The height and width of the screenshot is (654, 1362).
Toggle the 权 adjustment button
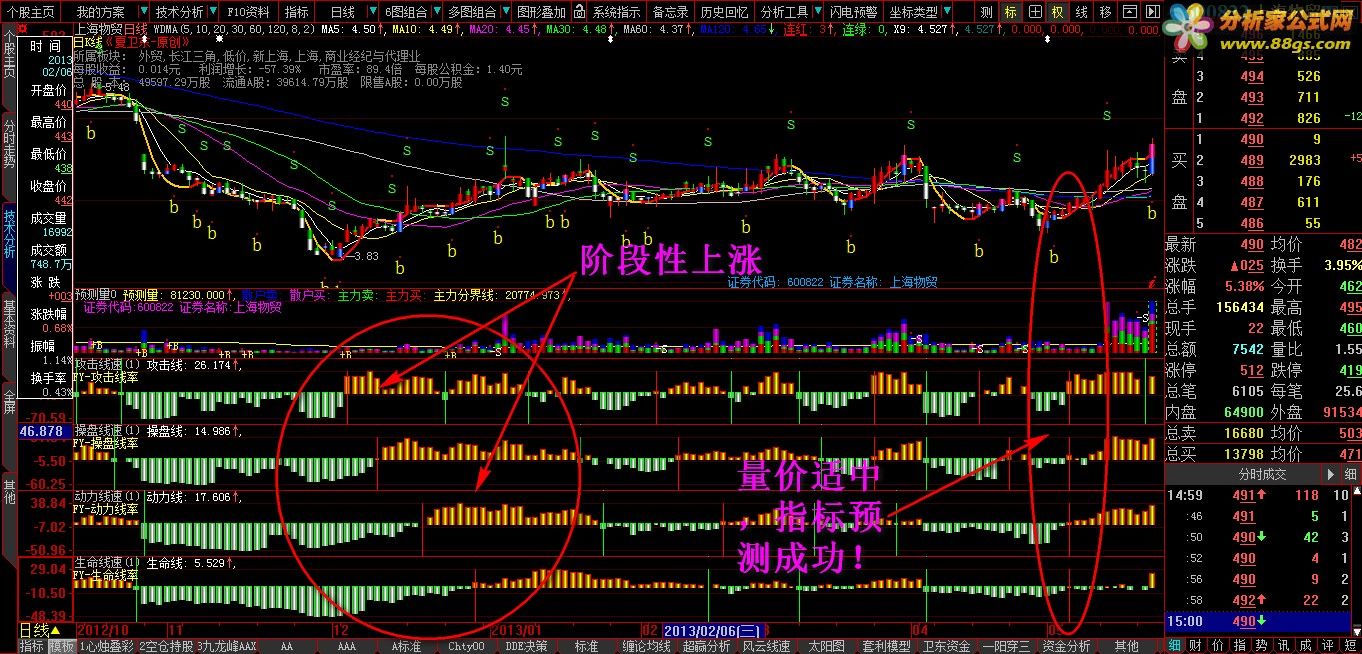[1057, 12]
